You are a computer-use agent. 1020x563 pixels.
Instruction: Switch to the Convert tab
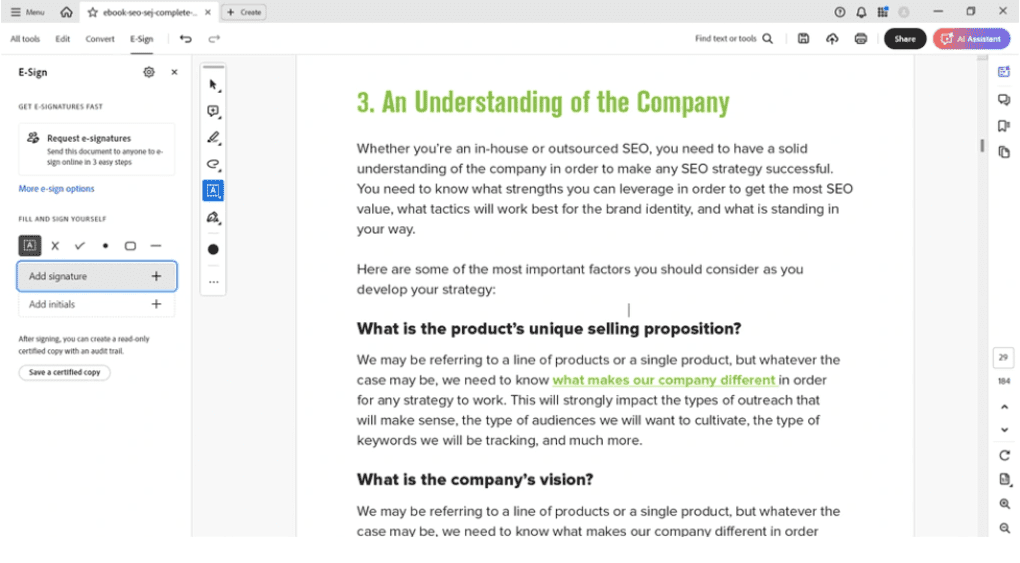tap(100, 39)
